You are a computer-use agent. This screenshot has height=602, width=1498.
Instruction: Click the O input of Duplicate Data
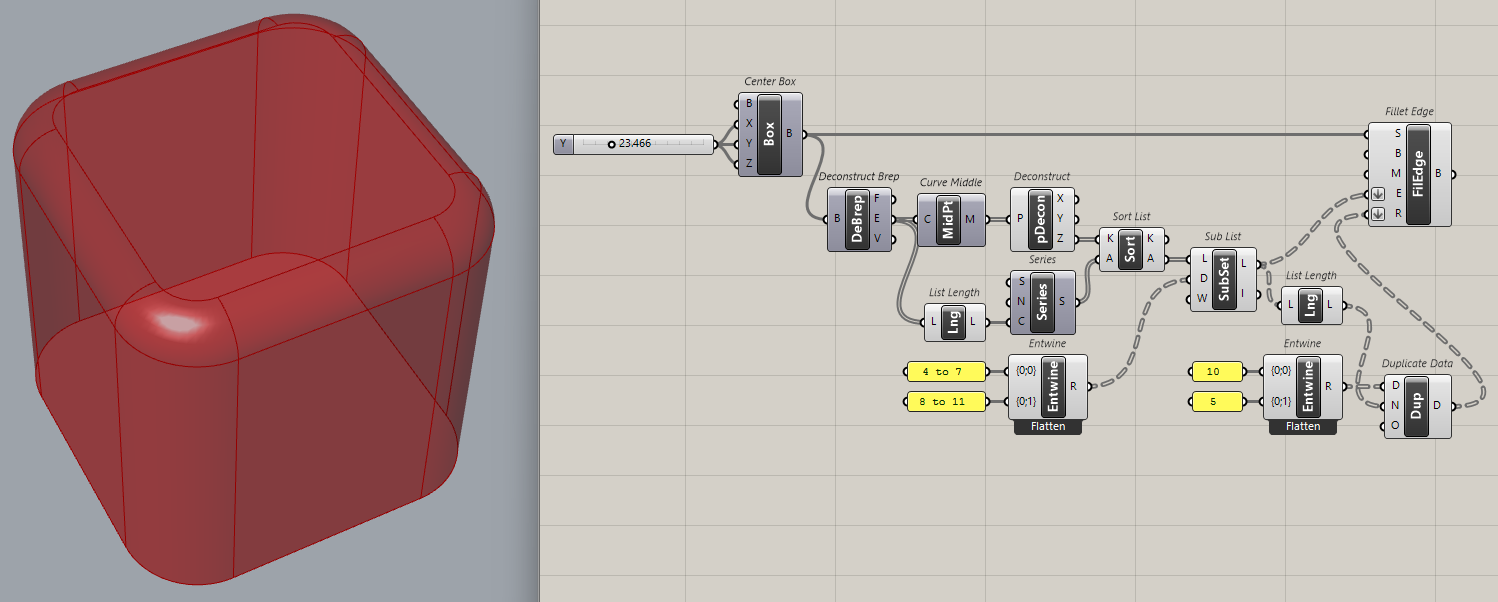1396,425
